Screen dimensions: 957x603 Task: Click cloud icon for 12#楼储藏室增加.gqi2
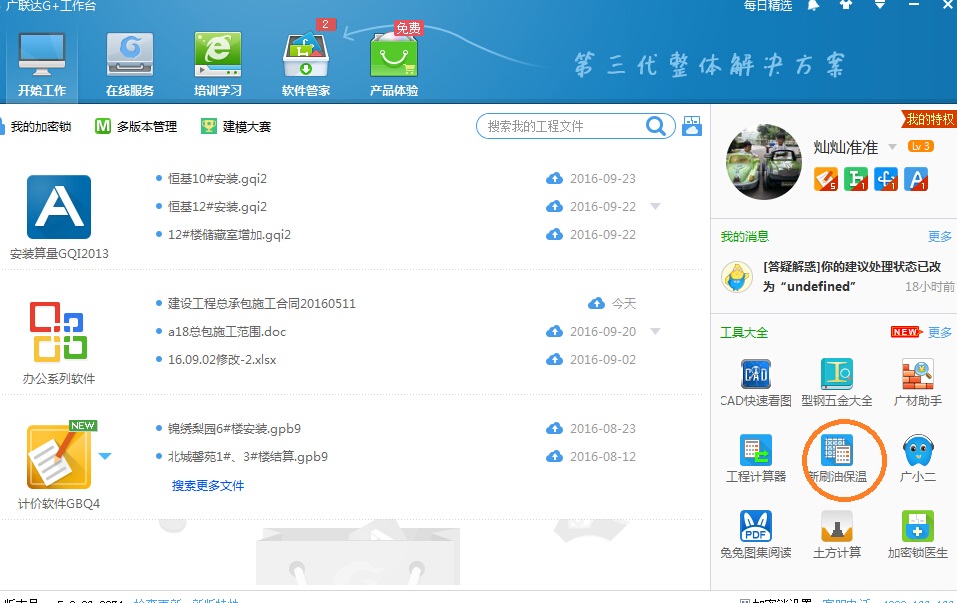click(554, 234)
